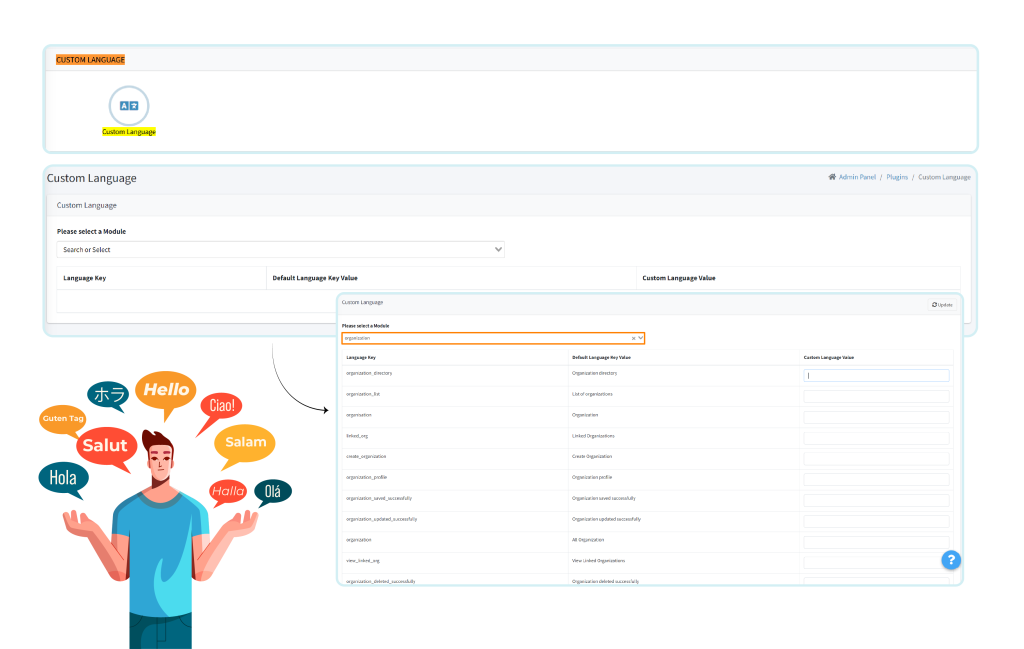Click custom value field for create_organization
This screenshot has width=1024, height=649.
click(x=876, y=459)
